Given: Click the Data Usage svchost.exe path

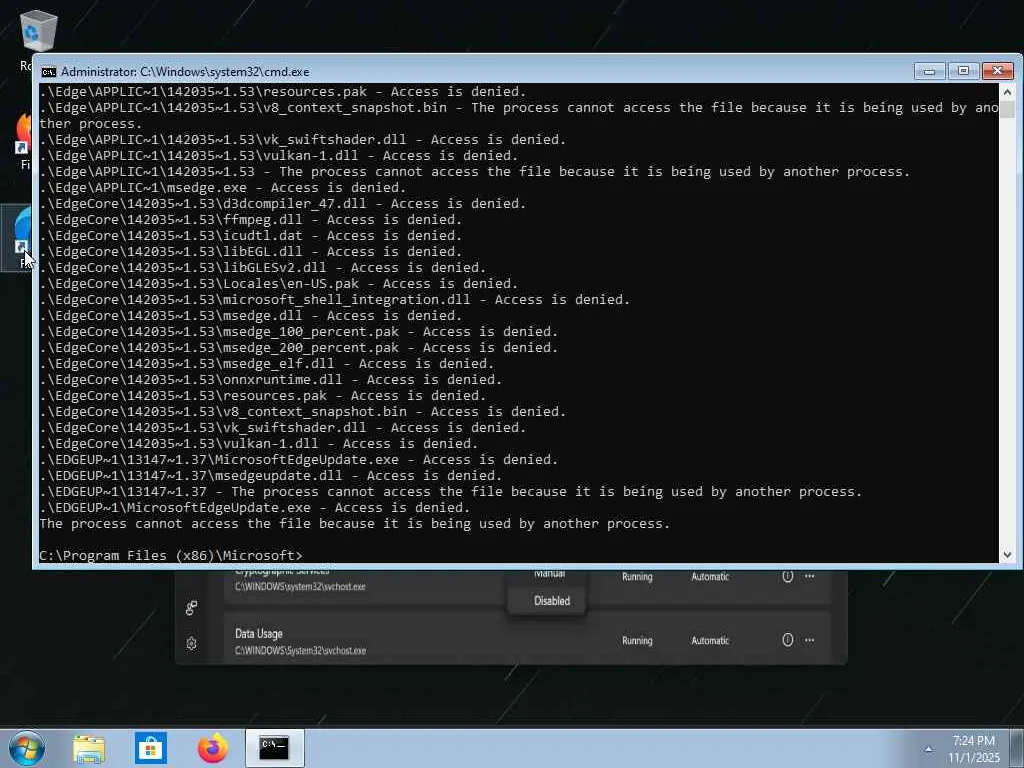Looking at the screenshot, I should pyautogui.click(x=300, y=650).
